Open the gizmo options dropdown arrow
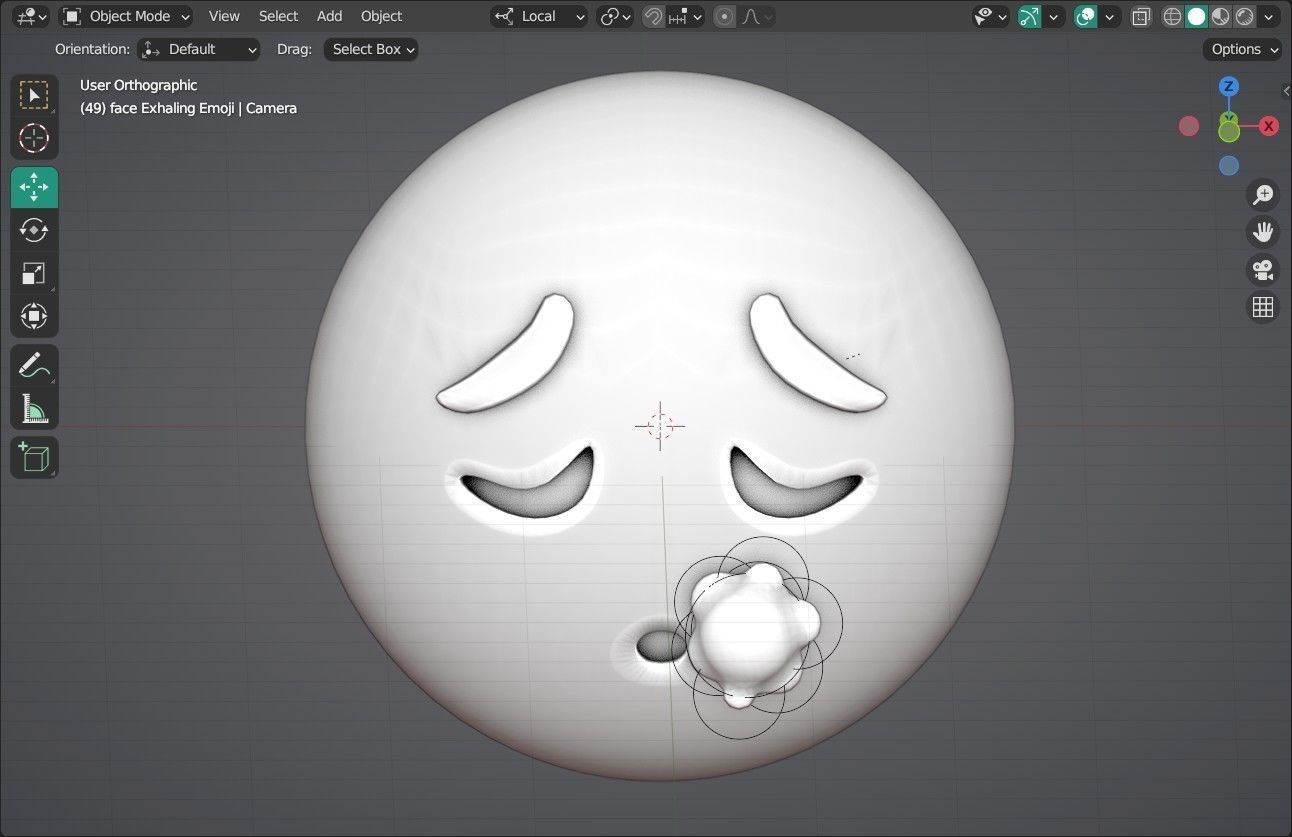The height and width of the screenshot is (837, 1292). [1052, 16]
